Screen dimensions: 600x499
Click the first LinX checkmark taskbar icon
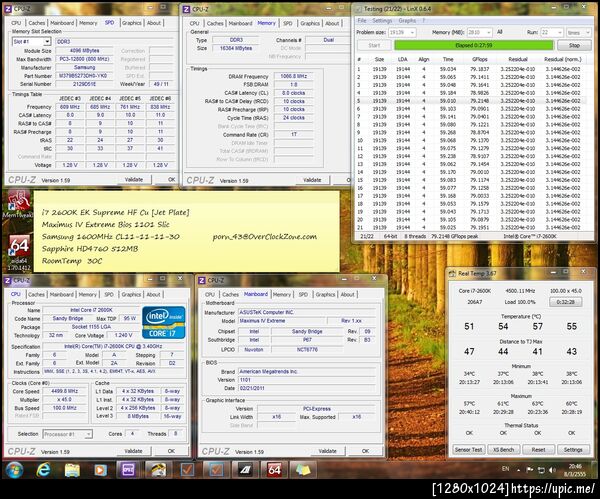[187, 470]
